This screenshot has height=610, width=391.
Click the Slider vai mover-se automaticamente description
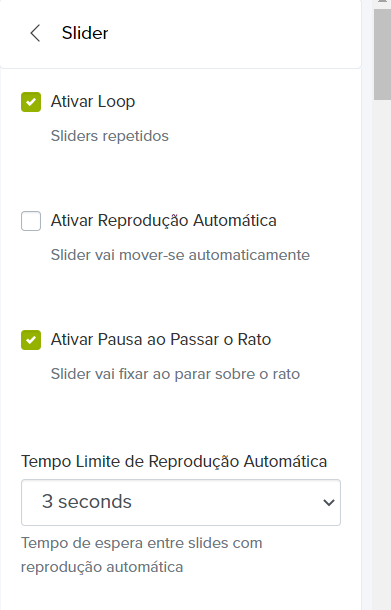[x=181, y=255]
